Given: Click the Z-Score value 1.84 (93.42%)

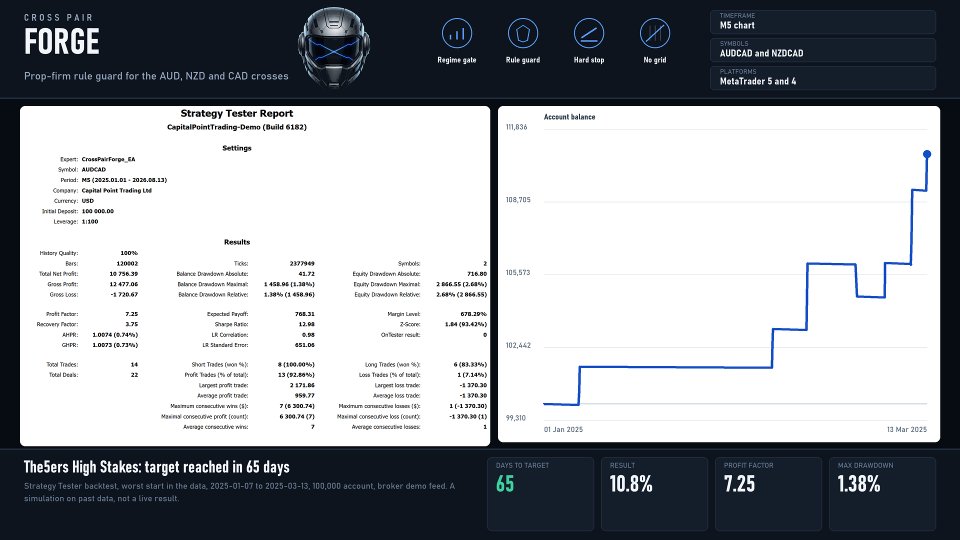Looking at the screenshot, I should (466, 324).
